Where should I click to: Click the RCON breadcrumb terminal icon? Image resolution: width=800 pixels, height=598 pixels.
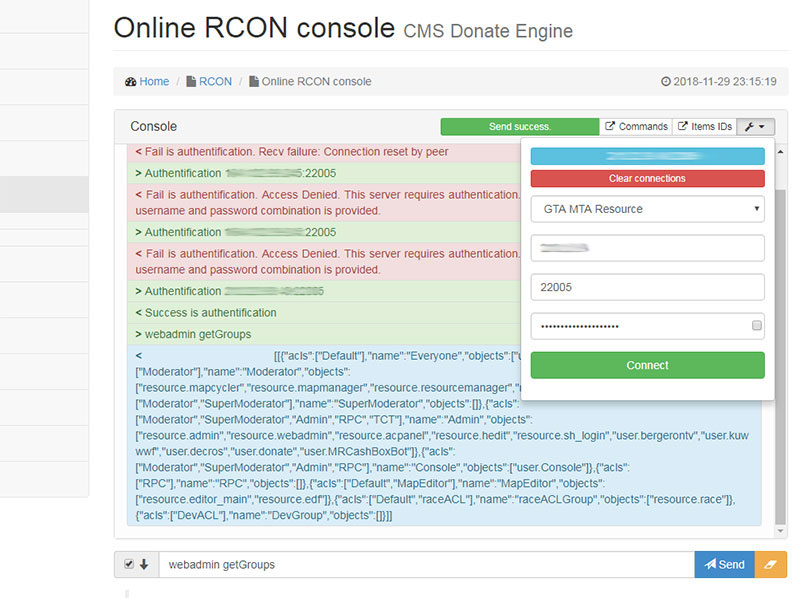click(x=191, y=82)
